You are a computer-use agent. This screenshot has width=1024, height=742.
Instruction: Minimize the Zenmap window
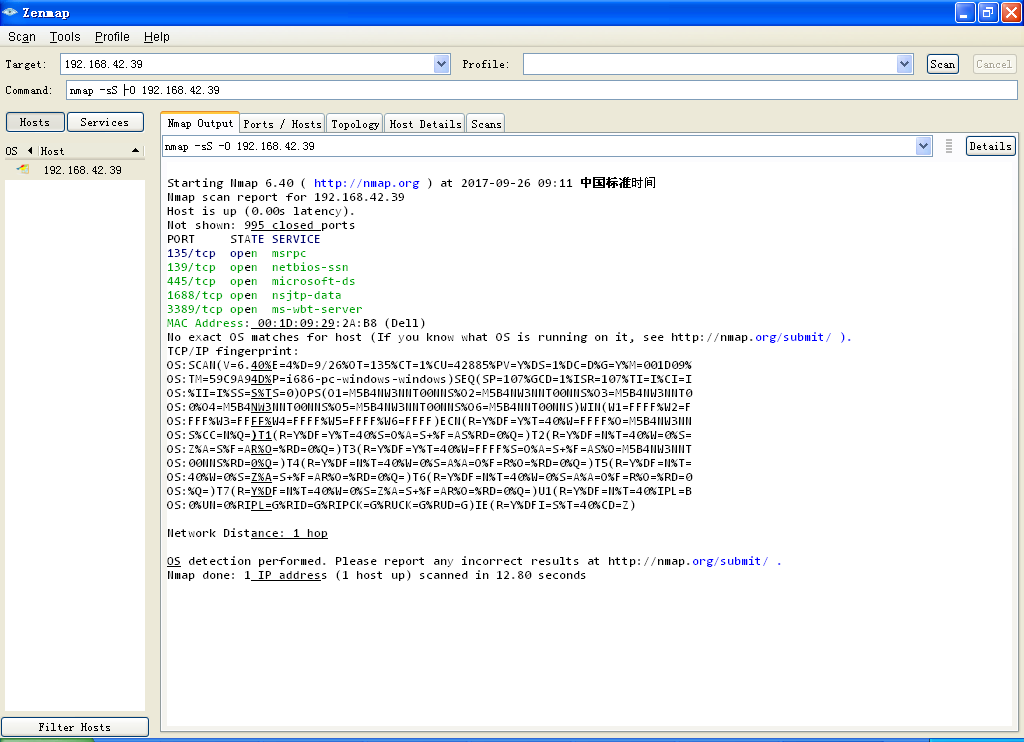pyautogui.click(x=965, y=12)
